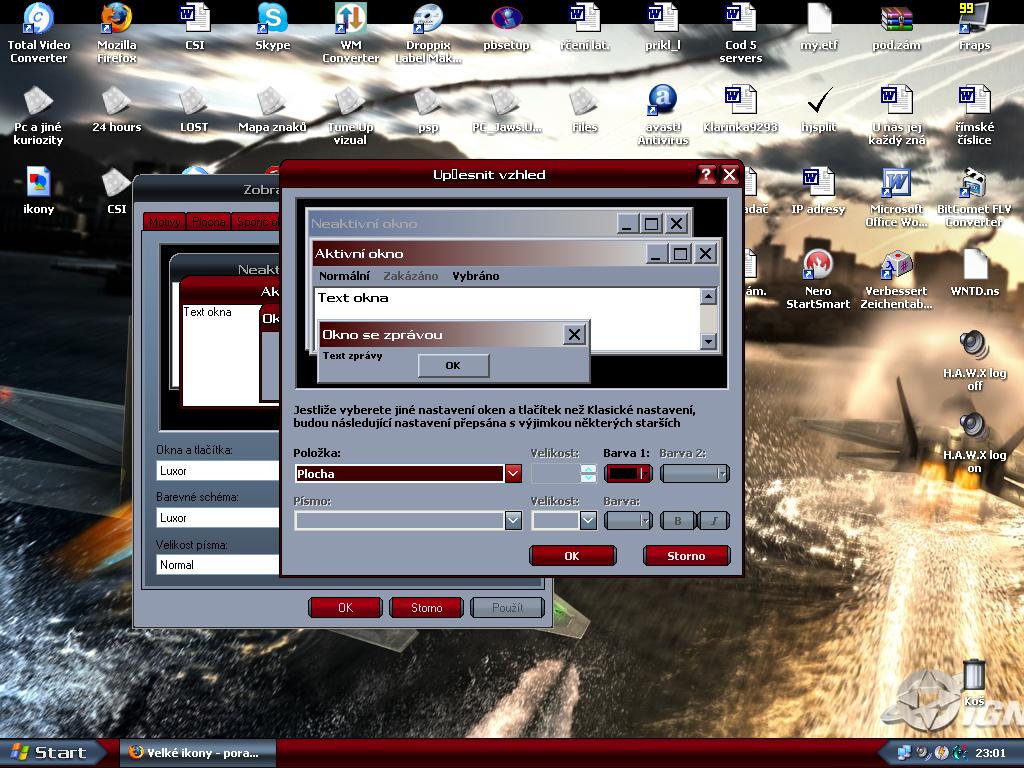Launch Mozilla Firefox from the desktop
Image resolution: width=1024 pixels, height=768 pixels.
(x=116, y=20)
